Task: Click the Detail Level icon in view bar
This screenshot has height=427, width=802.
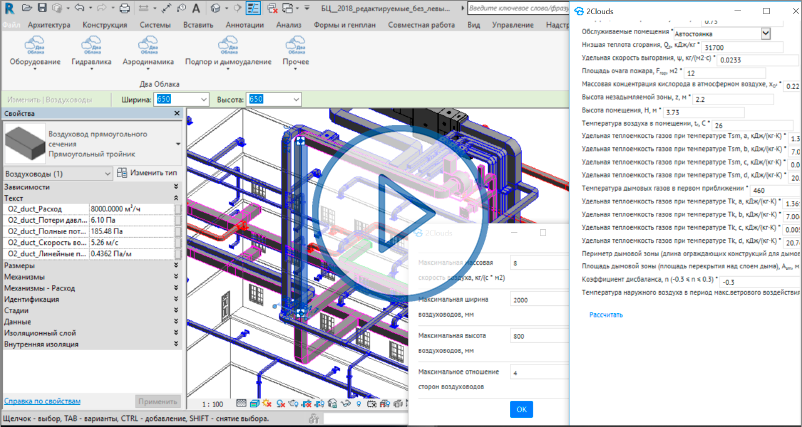Action: pos(241,403)
